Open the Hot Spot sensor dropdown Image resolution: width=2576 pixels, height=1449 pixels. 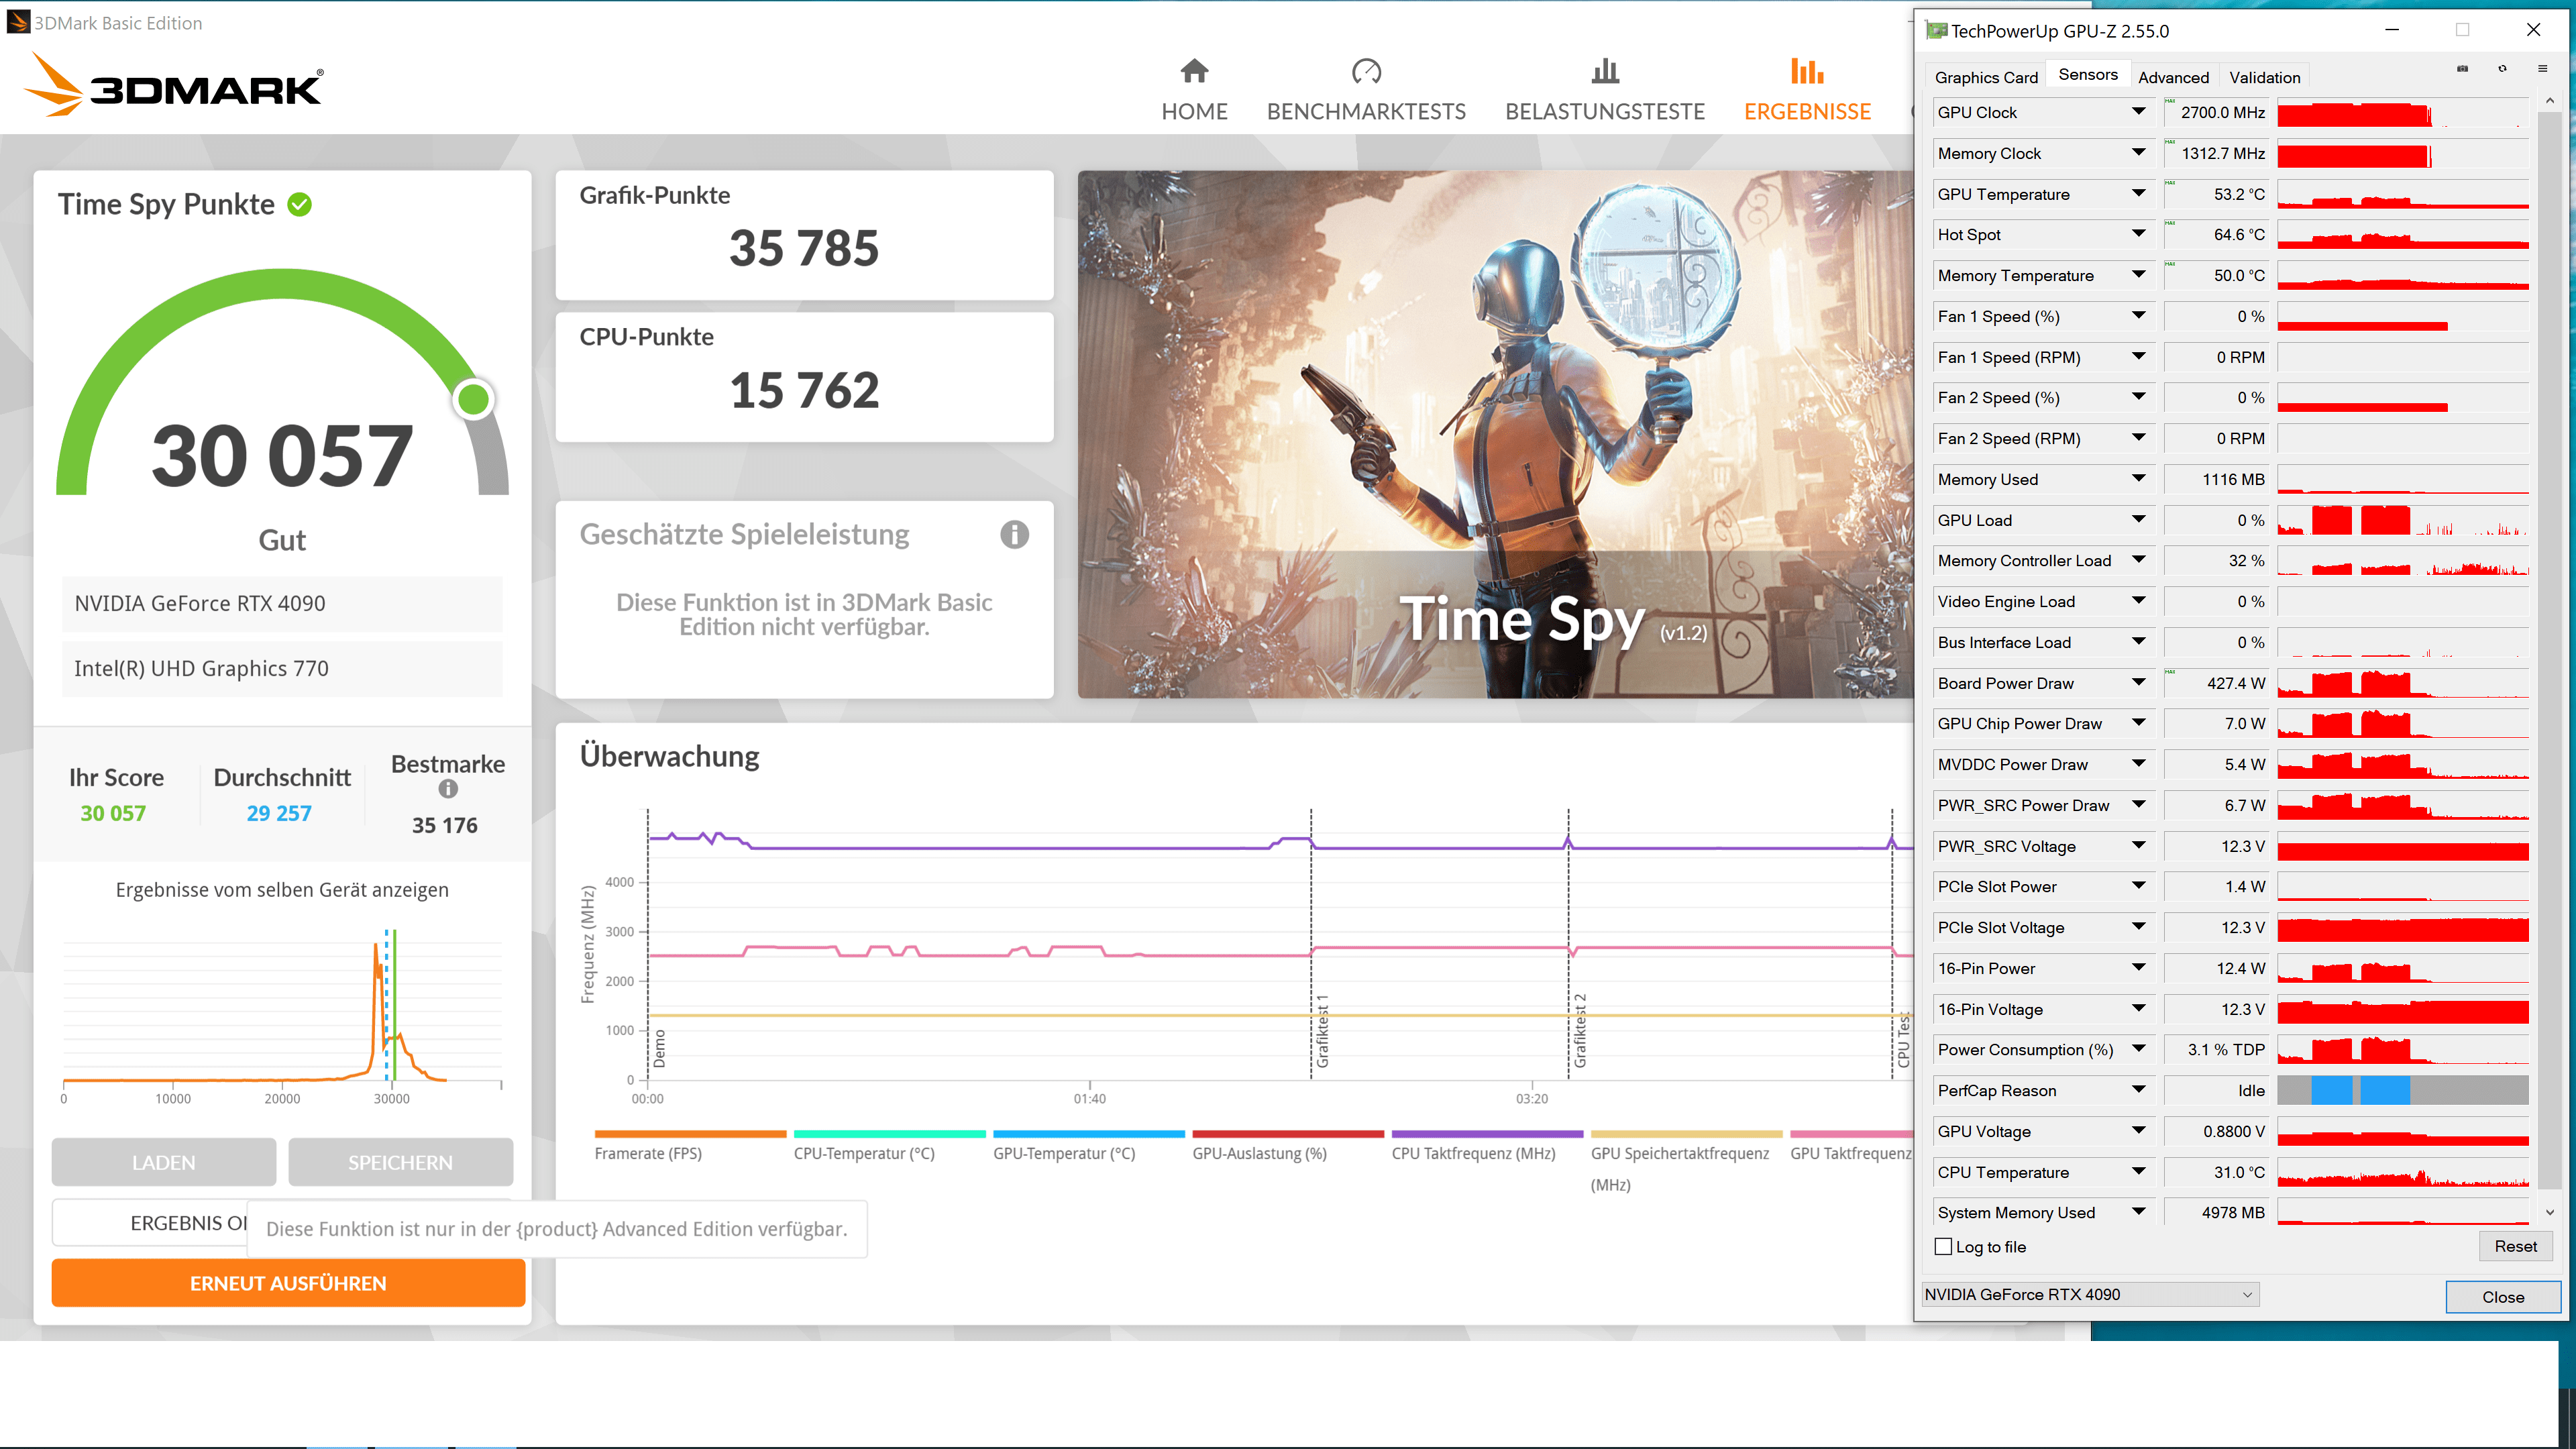(x=2138, y=234)
